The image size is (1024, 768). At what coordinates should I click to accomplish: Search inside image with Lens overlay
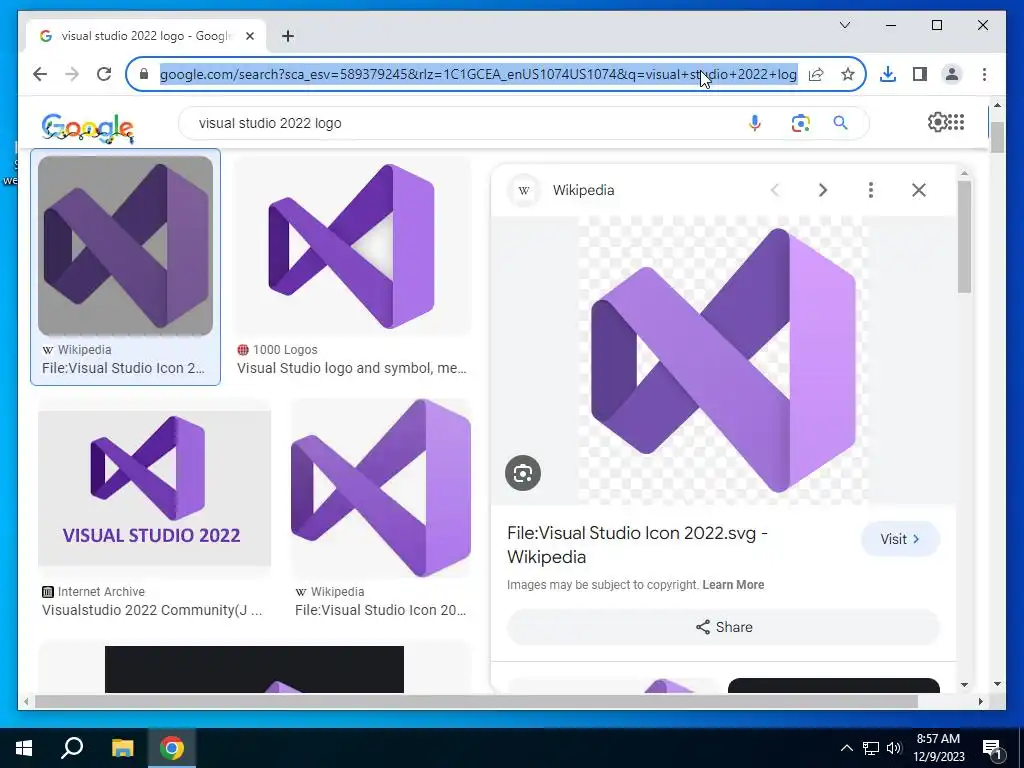coord(522,473)
